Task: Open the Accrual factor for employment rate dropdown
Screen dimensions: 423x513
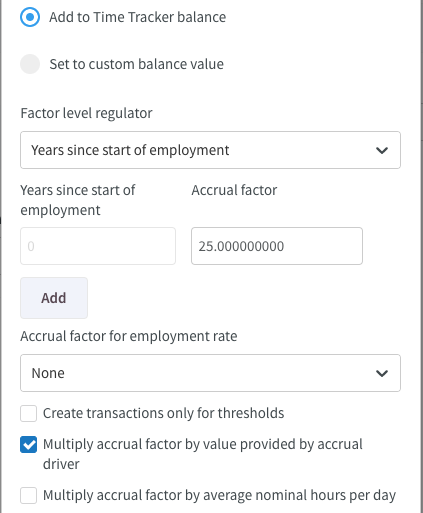Action: tap(210, 373)
